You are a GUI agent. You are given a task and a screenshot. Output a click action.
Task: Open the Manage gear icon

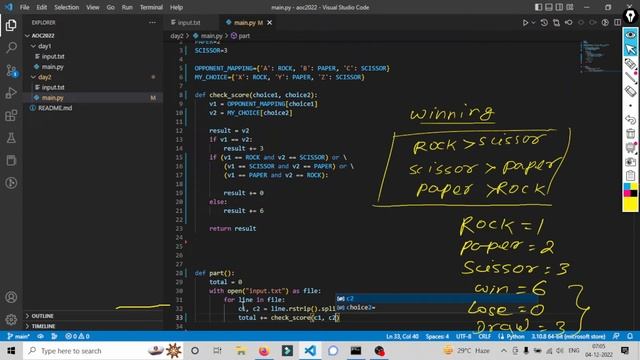point(11,319)
